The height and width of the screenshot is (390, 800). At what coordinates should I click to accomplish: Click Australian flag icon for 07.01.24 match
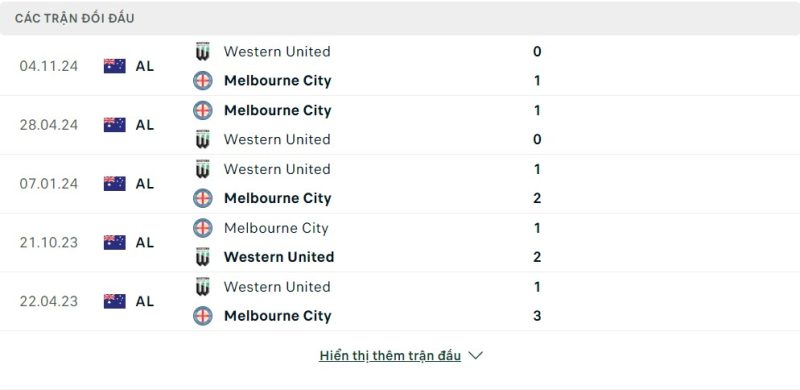tap(115, 184)
